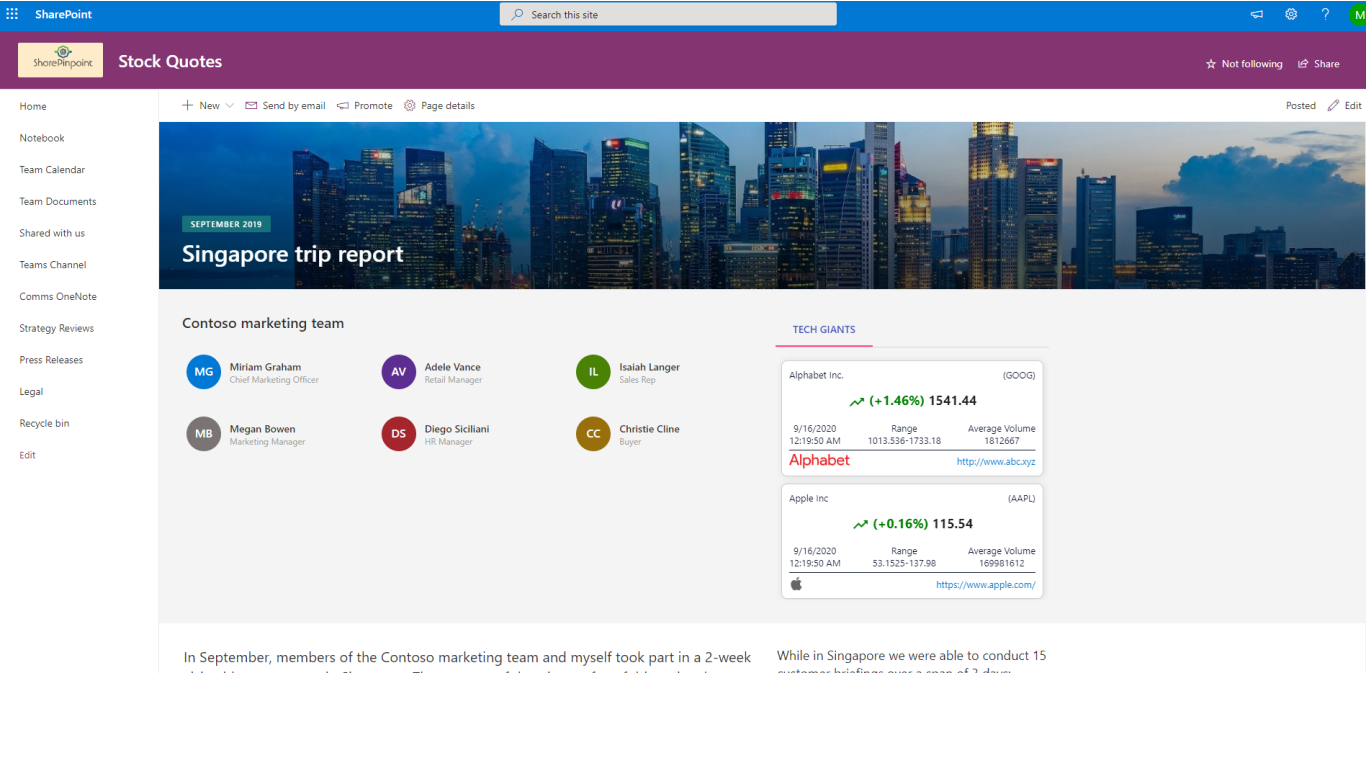The width and height of the screenshot is (1366, 768).
Task: Open Press Releases in left navigation
Action: click(x=51, y=360)
